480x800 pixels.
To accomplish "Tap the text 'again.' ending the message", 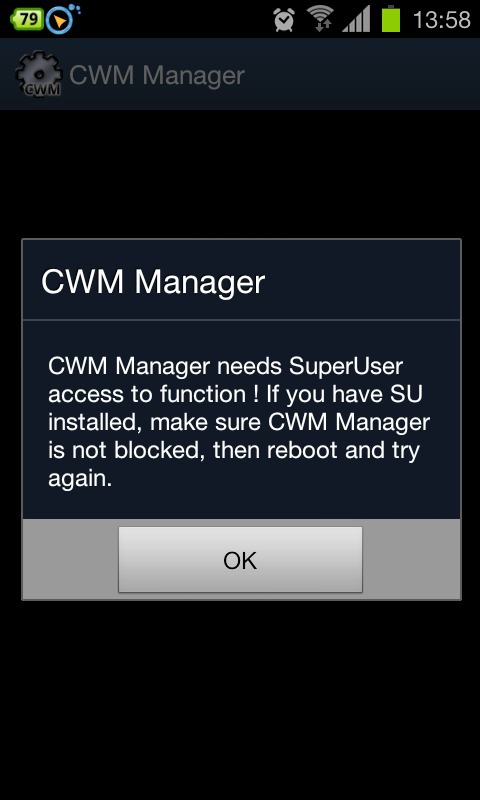I will (80, 480).
